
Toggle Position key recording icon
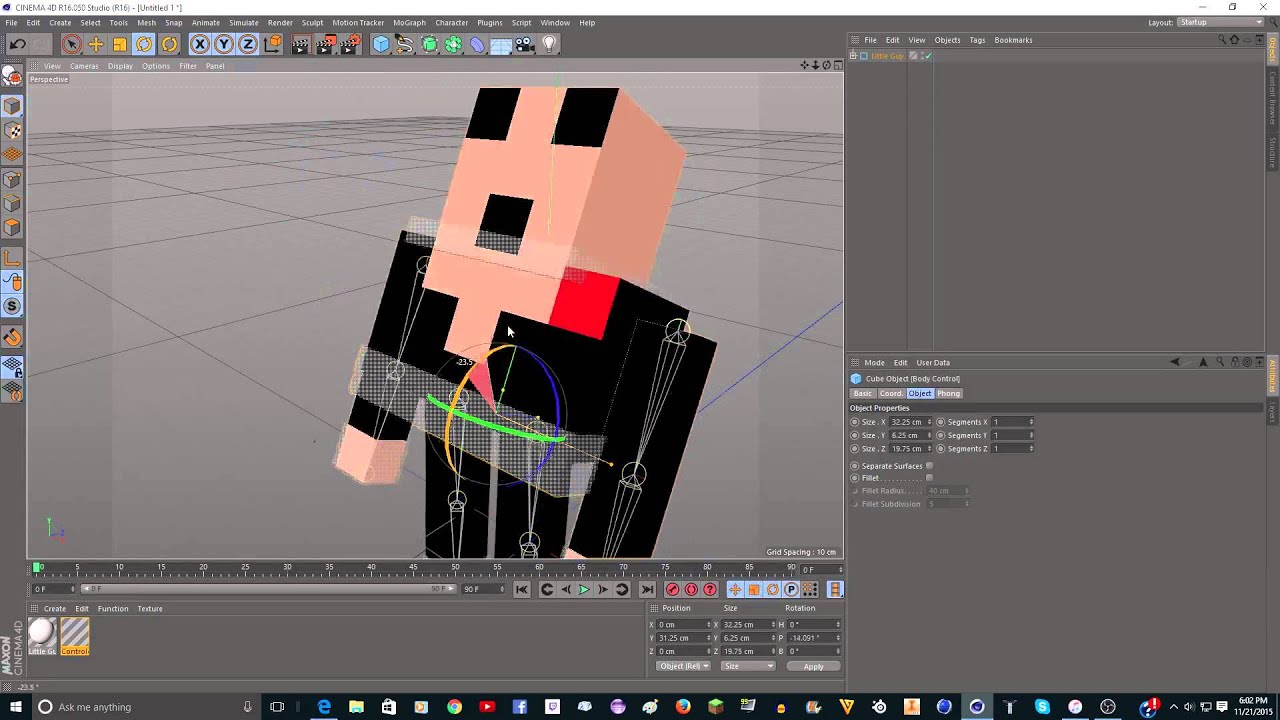coord(735,590)
